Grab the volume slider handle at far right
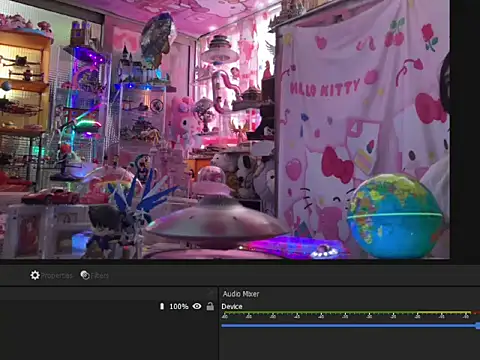 click(478, 326)
